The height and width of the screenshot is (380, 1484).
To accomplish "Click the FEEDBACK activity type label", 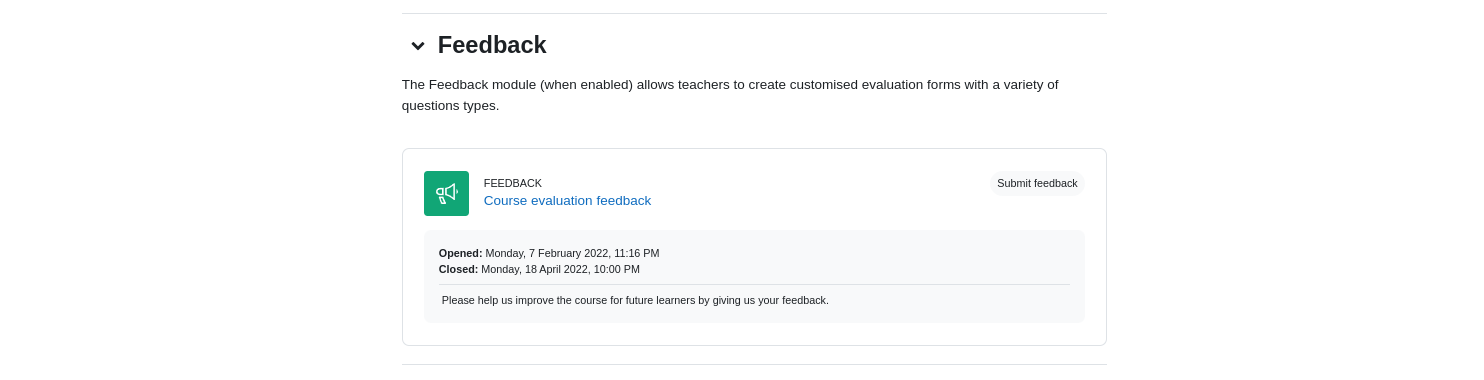I will (x=513, y=183).
